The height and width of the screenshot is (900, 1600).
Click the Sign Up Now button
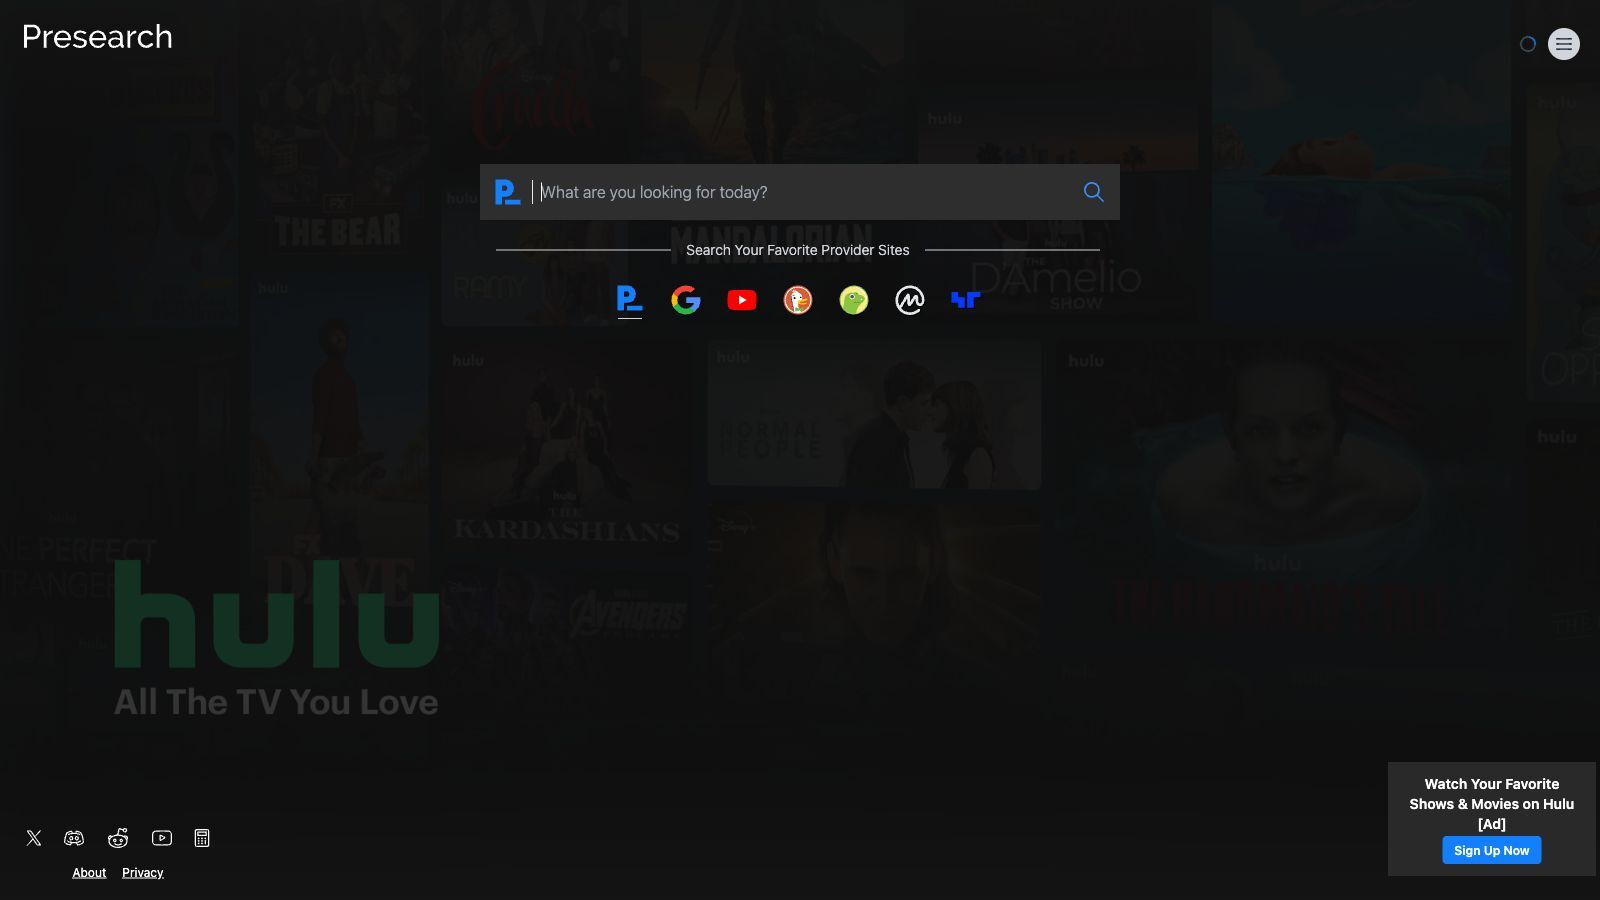click(1491, 850)
